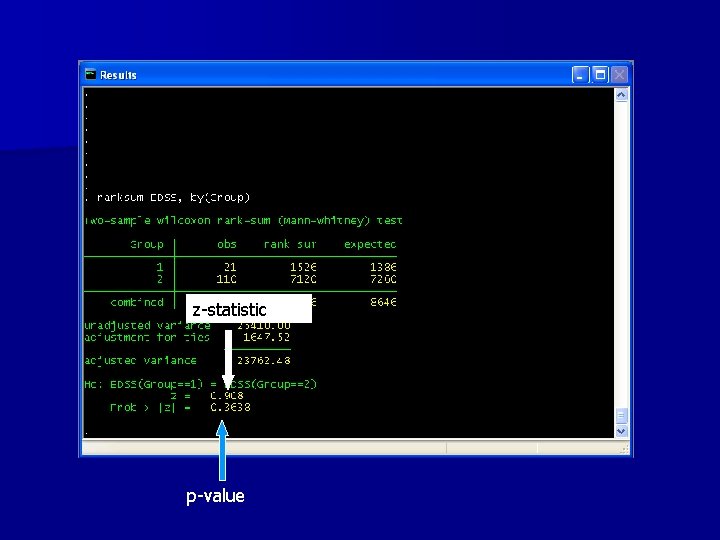Screen dimensions: 720x540
Task: Click the 'combined' row label
Action: (137, 303)
